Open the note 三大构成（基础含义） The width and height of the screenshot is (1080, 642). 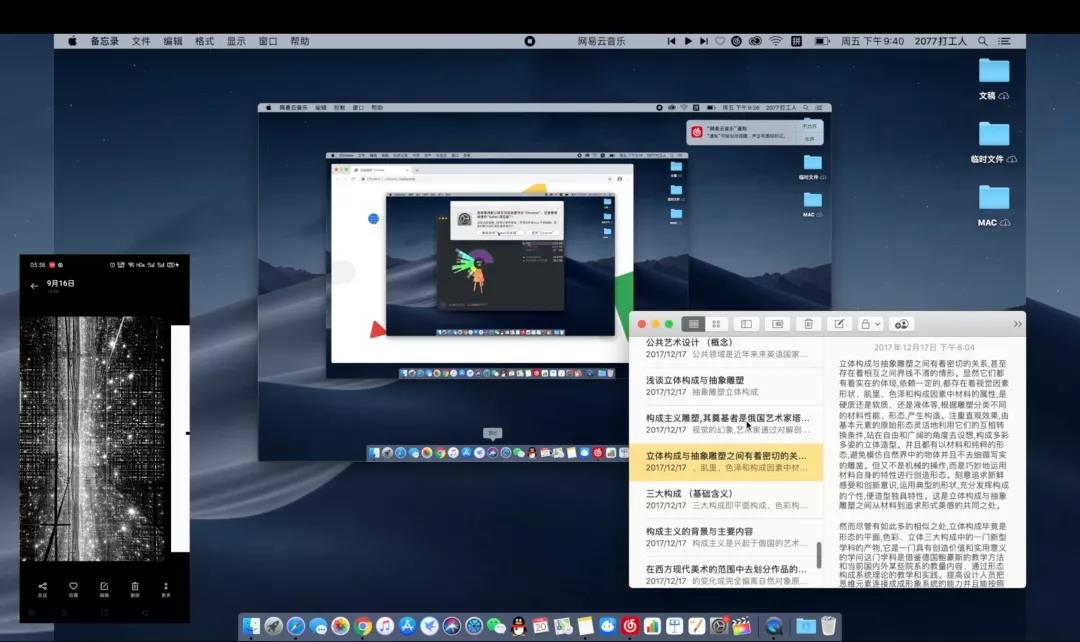pyautogui.click(x=727, y=499)
